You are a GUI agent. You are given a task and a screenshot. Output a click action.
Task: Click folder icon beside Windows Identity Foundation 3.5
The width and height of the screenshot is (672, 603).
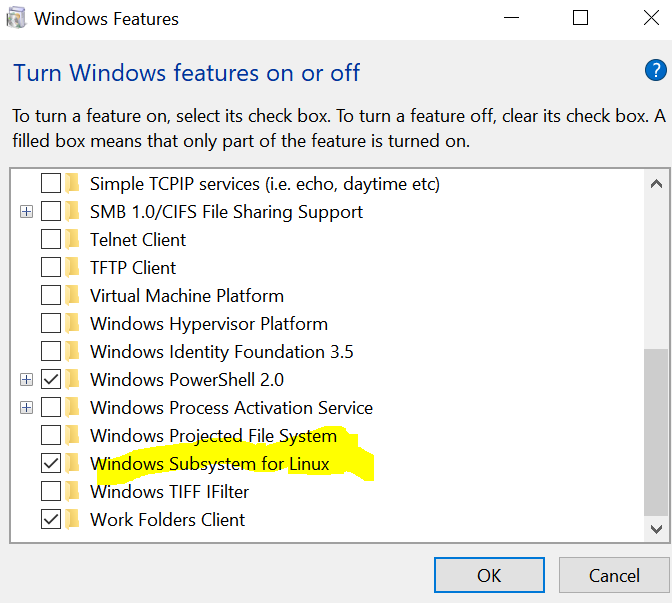point(72,351)
